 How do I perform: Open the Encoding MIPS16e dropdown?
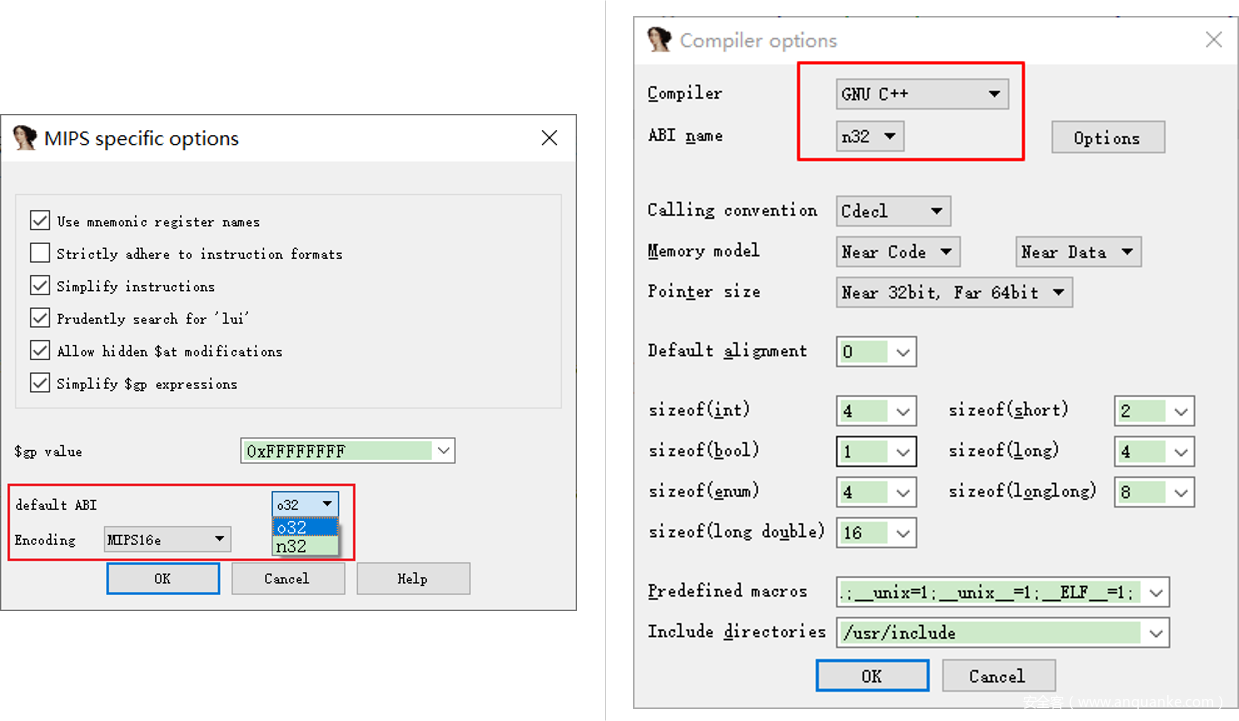point(167,540)
